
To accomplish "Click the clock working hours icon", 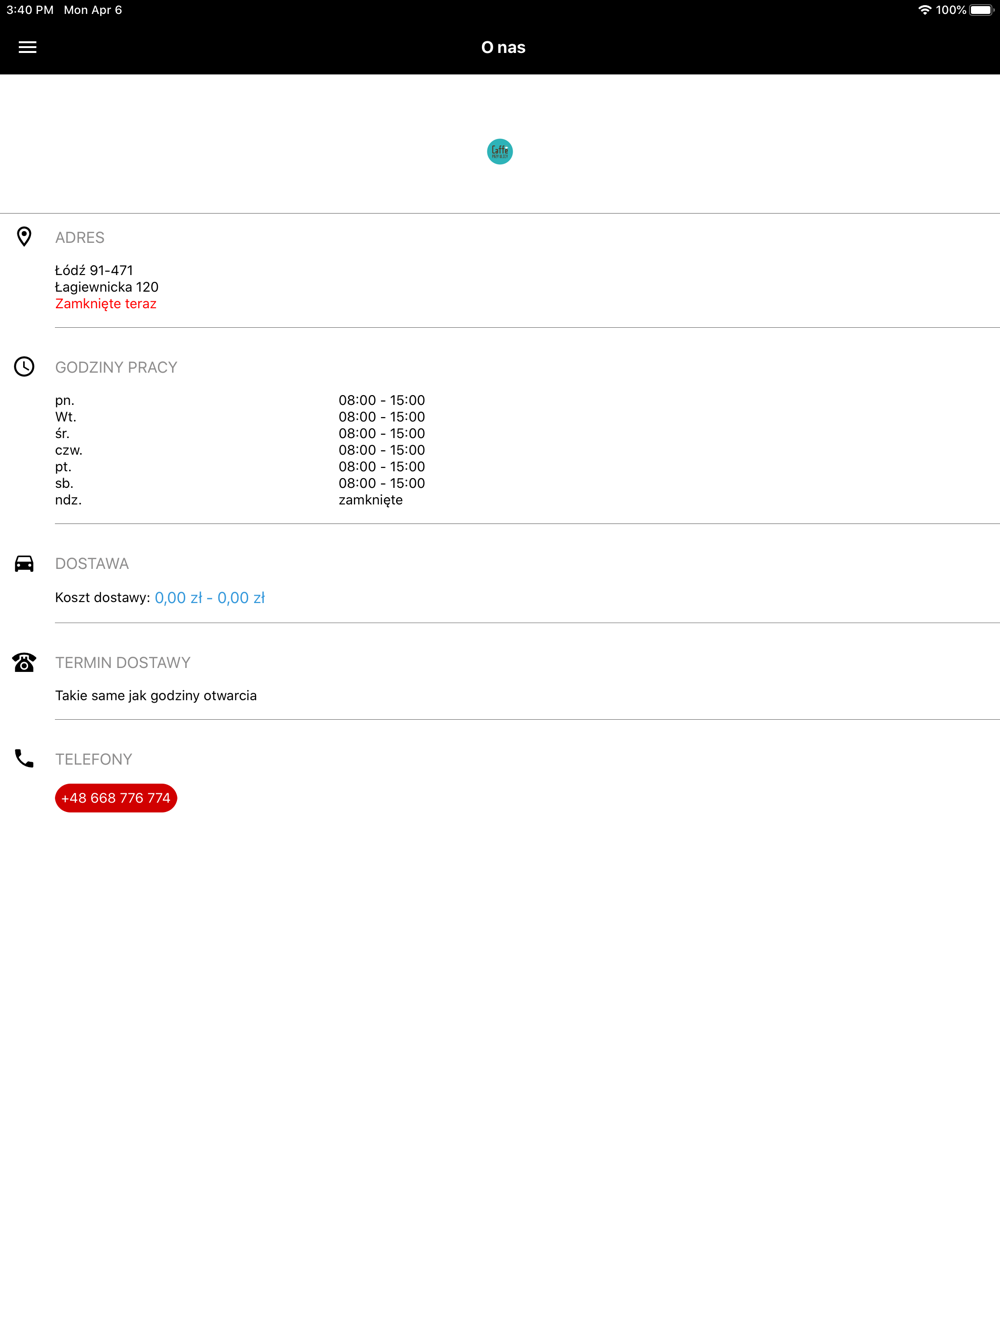I will tap(24, 367).
